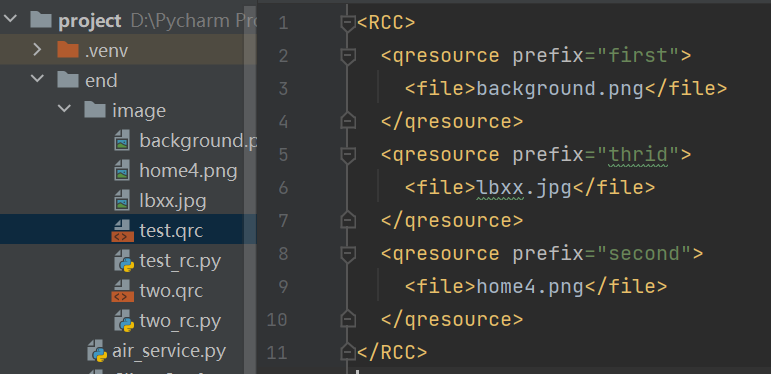Click the two.qrc XML file icon
This screenshot has width=771, height=374.
point(122,290)
